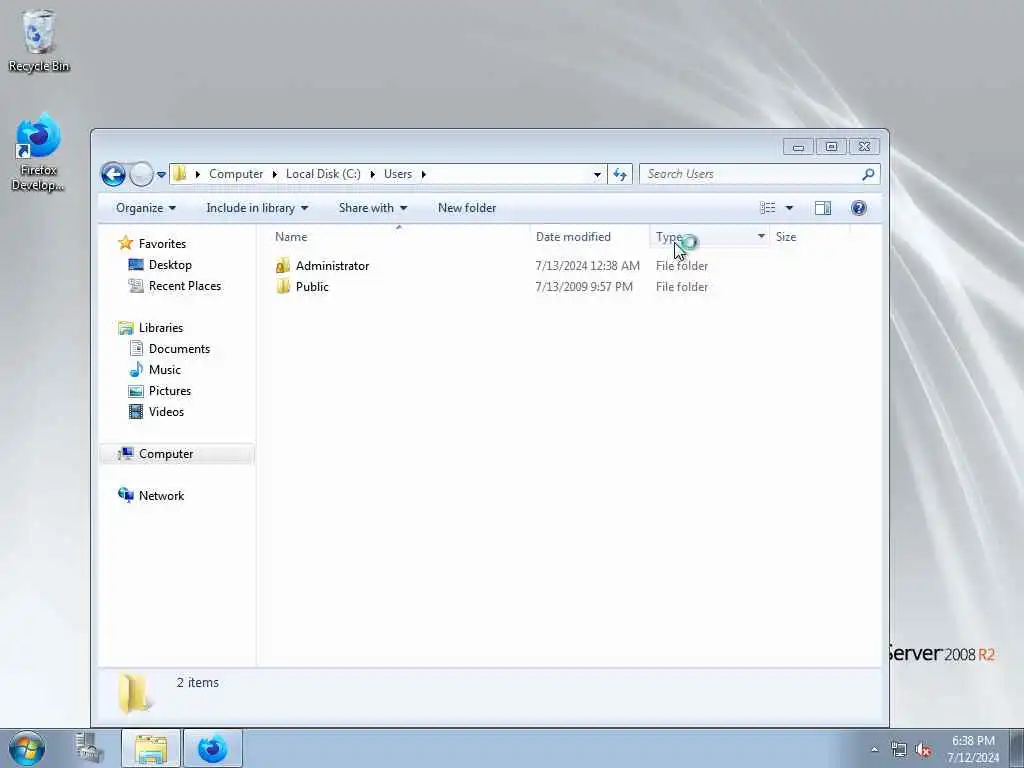Select Computer in the address breadcrumb

(236, 174)
